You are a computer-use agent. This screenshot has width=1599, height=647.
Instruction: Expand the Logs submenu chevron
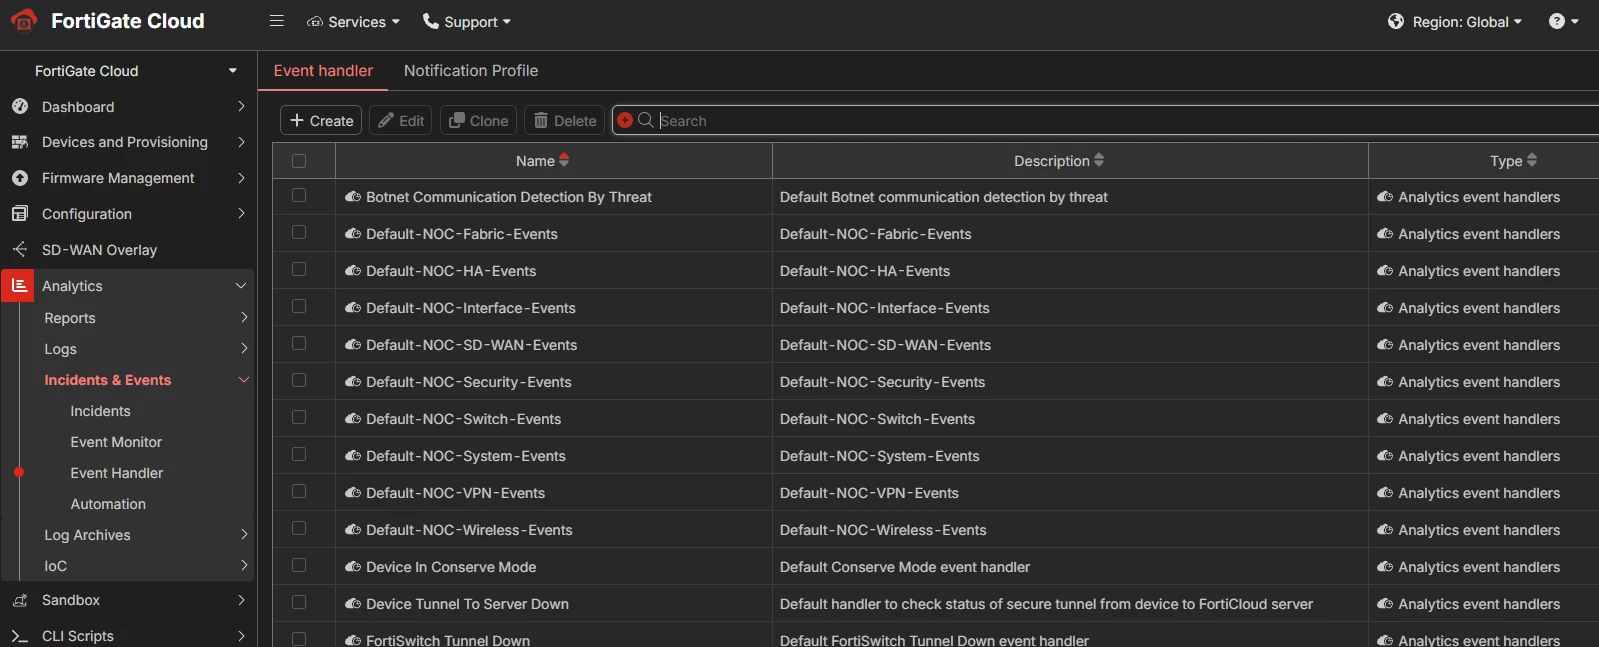coord(244,348)
